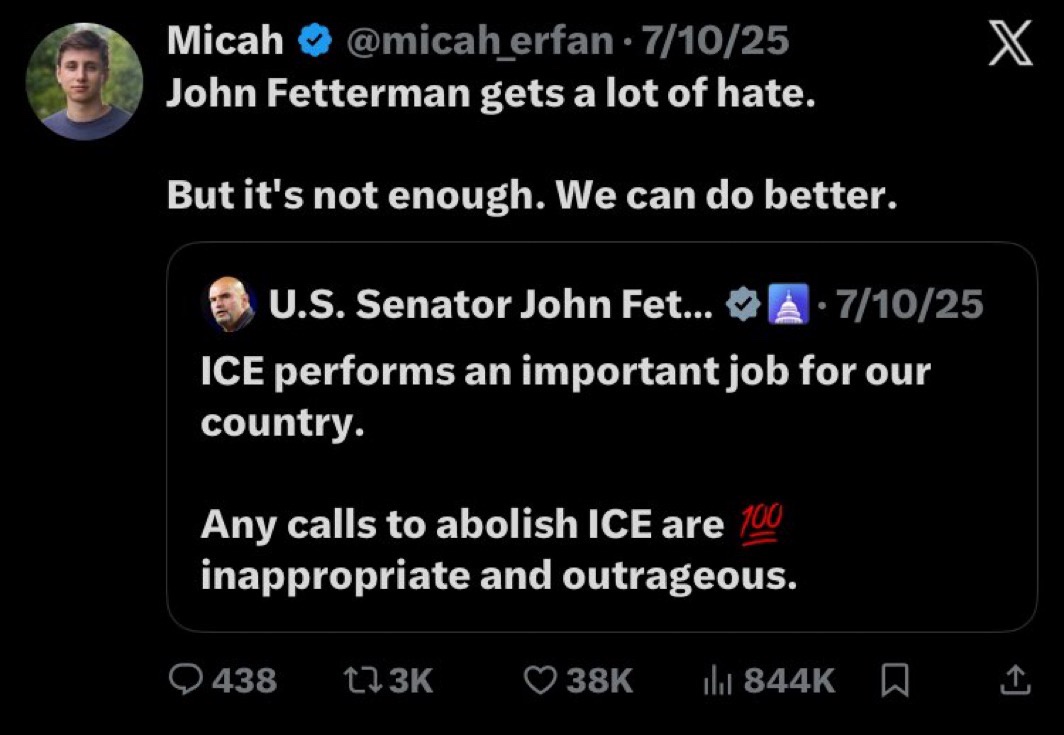Screen dimensions: 1064x735
Task: Click the X logo icon
Action: [1009, 46]
